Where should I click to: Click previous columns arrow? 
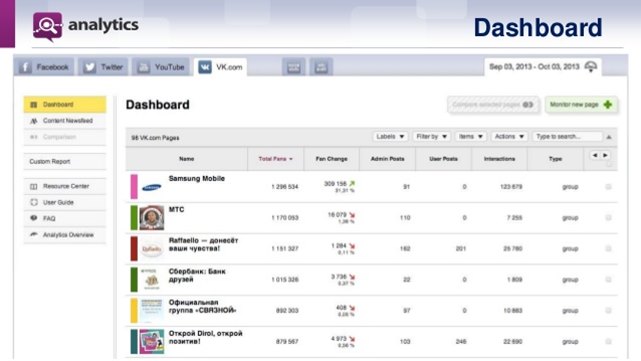point(595,155)
